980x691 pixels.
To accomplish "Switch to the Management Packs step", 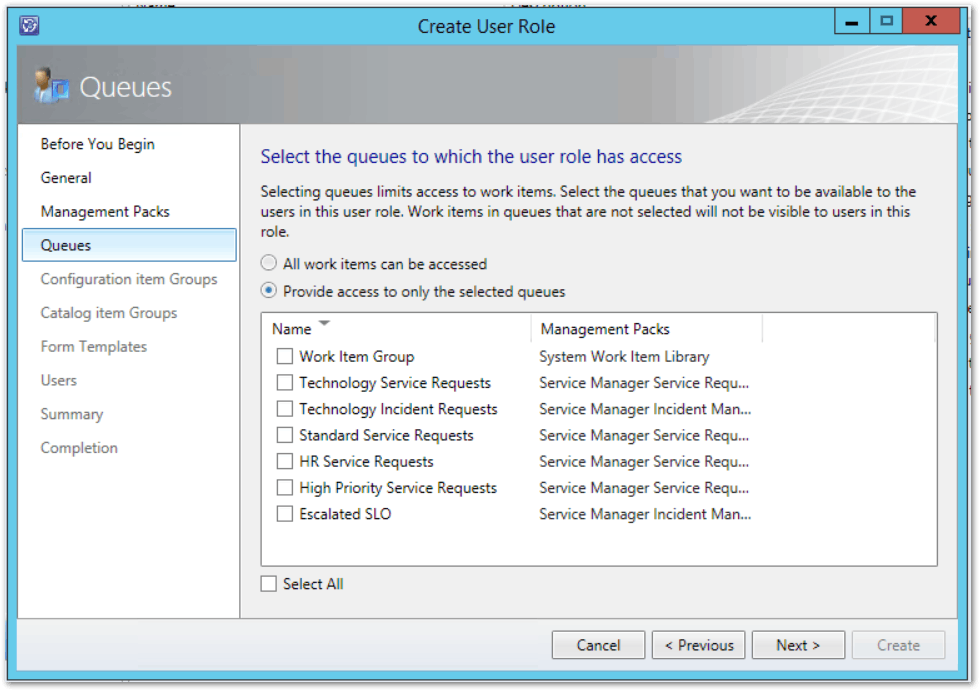I will [x=105, y=212].
